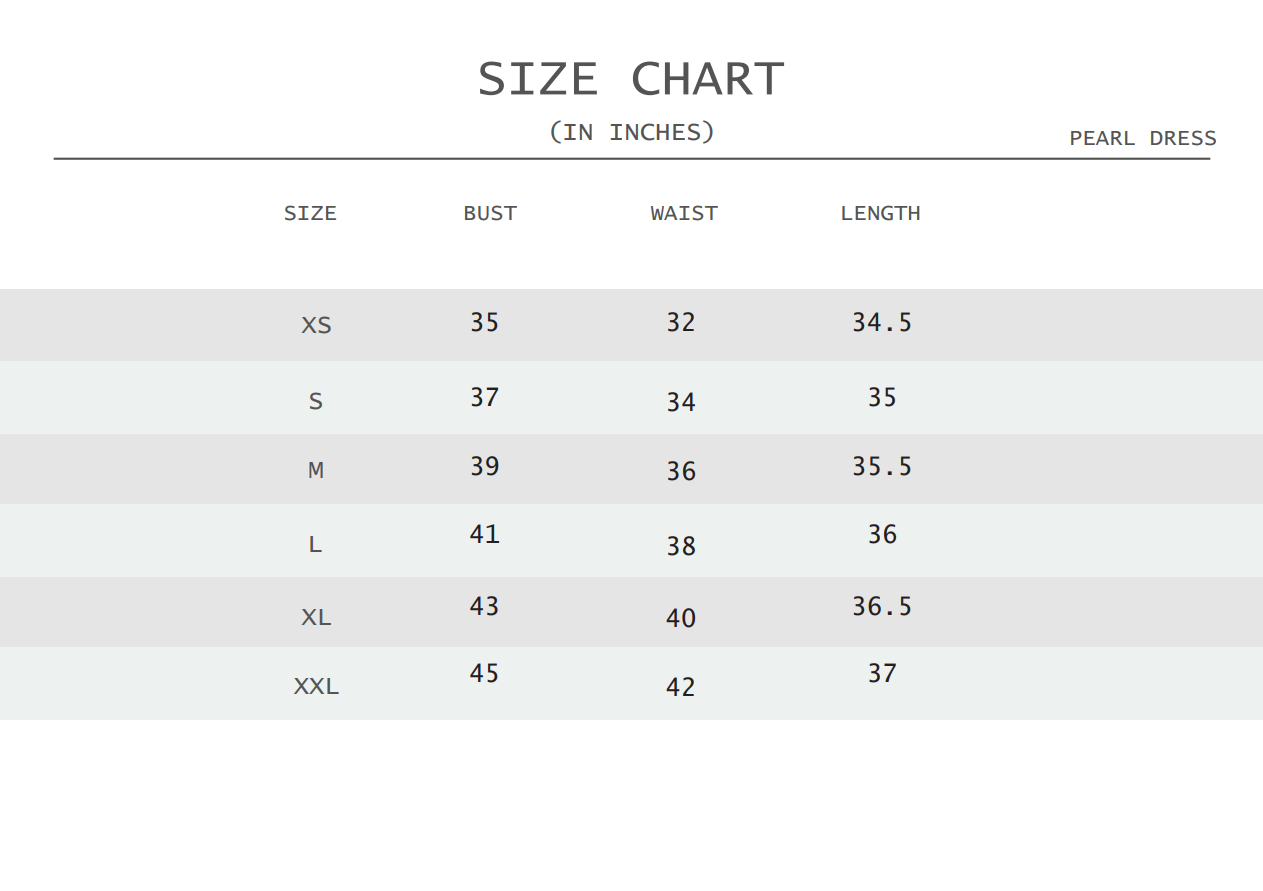Click bust value 35 for XS
Image resolution: width=1263 pixels, height=891 pixels.
coord(484,322)
